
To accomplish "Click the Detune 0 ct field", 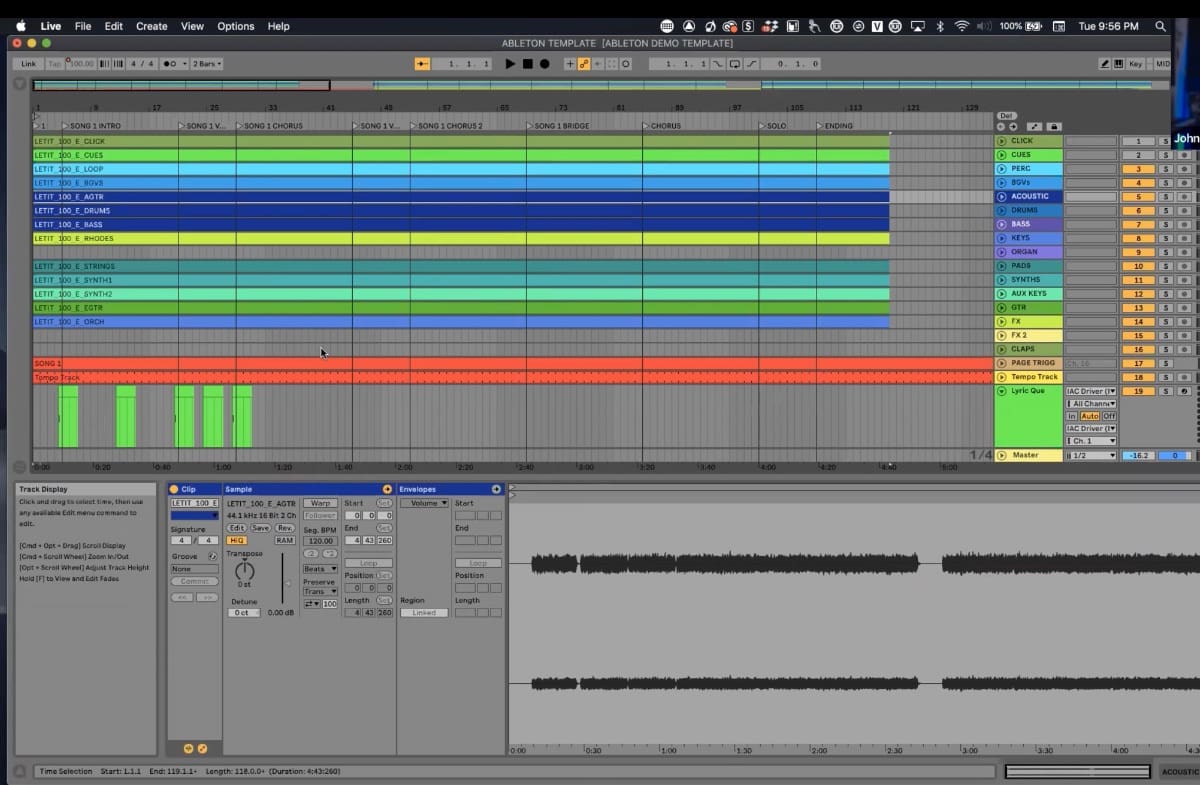I will 243,612.
